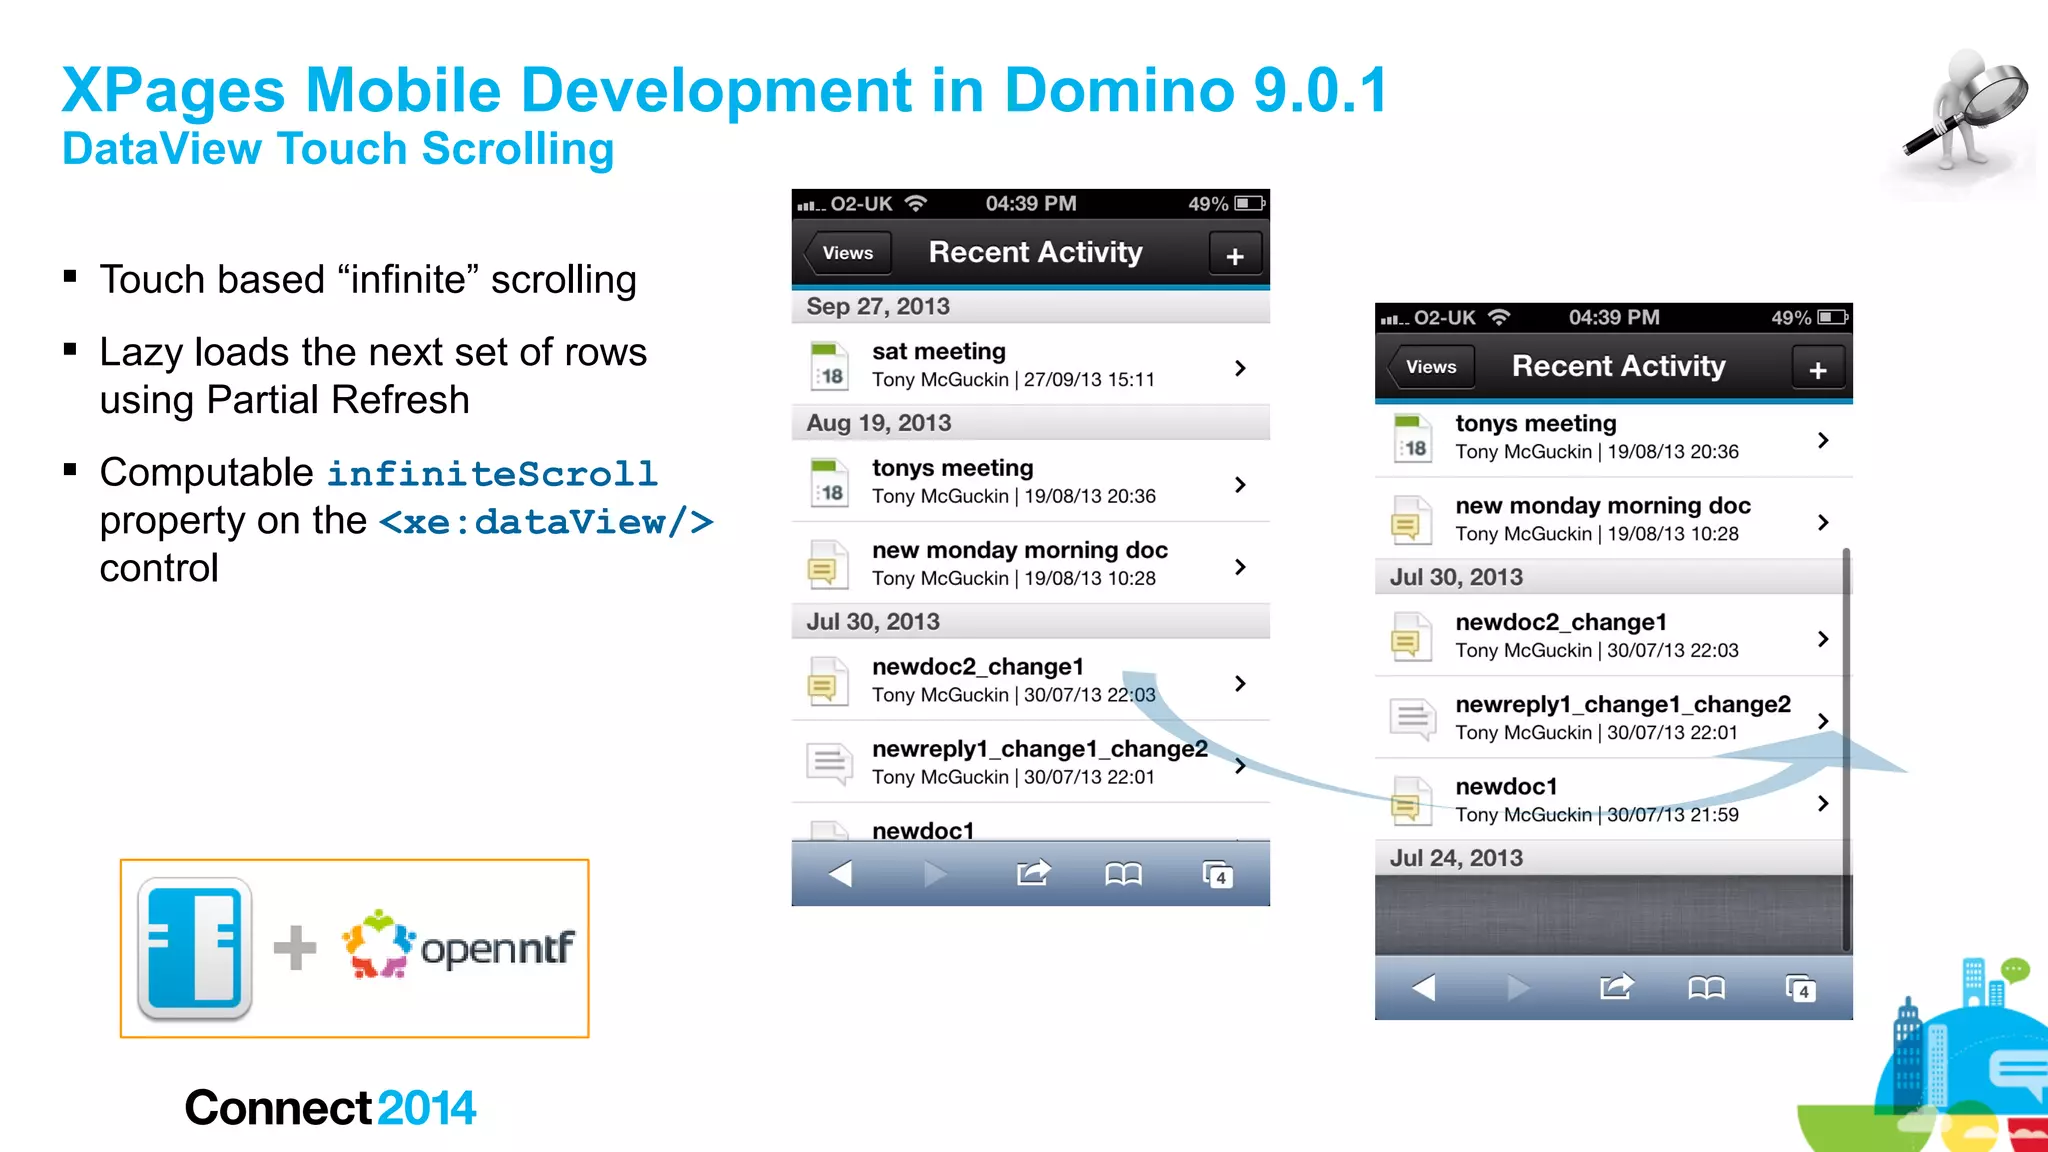Click Jul 30, 2013 header in right phone
Screen dimensions: 2048x1152
click(1613, 577)
